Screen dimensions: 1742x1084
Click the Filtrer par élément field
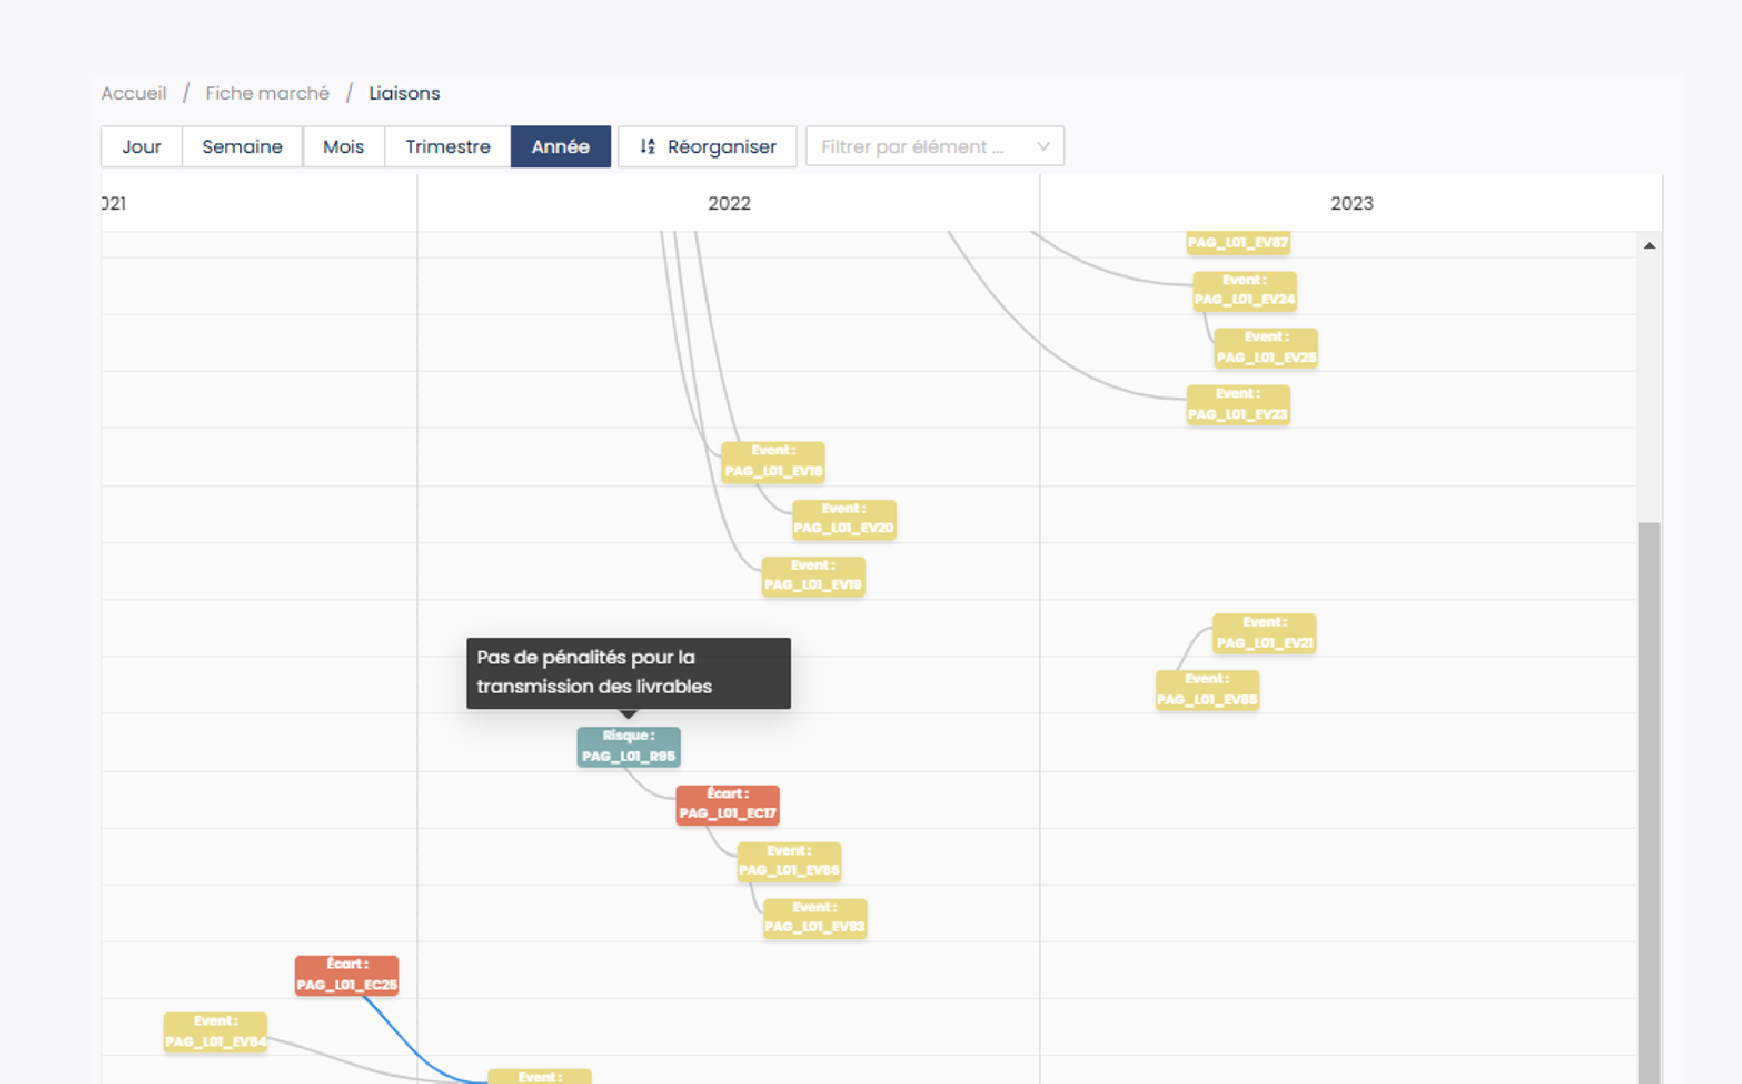coord(920,146)
